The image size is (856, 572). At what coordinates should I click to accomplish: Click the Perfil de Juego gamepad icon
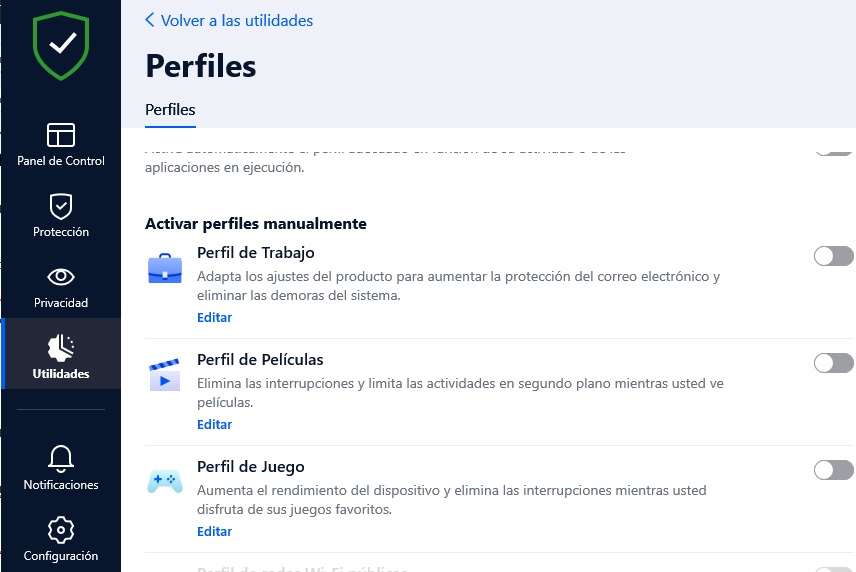pos(165,481)
